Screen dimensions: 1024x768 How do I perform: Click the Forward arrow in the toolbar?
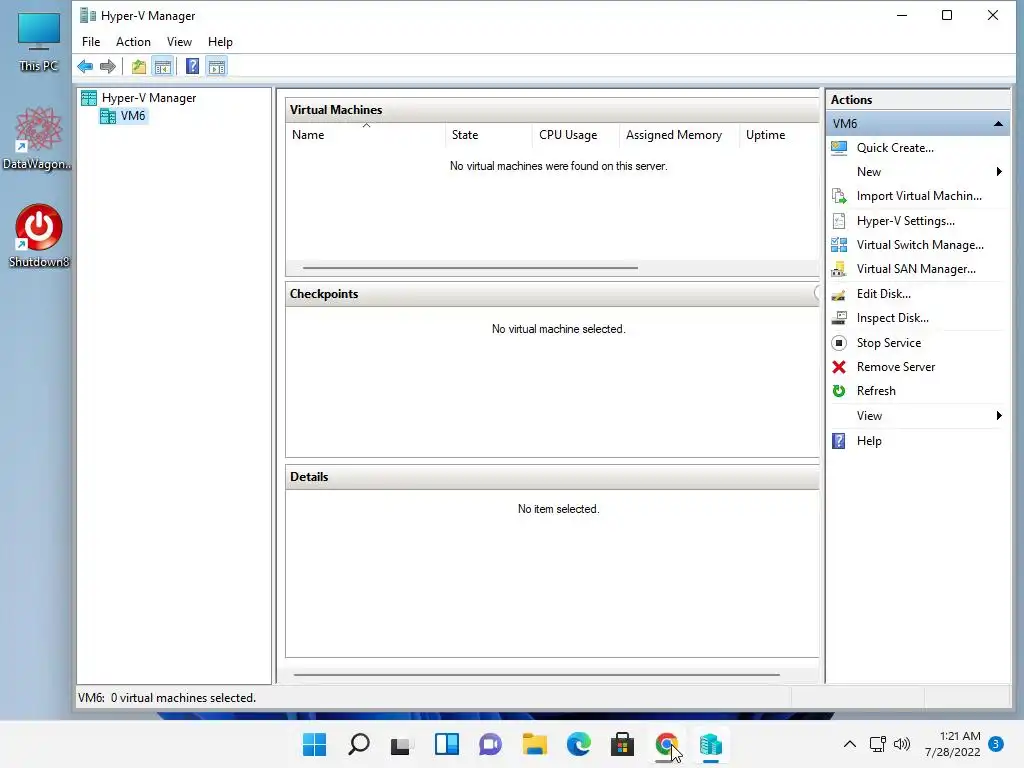pos(108,66)
